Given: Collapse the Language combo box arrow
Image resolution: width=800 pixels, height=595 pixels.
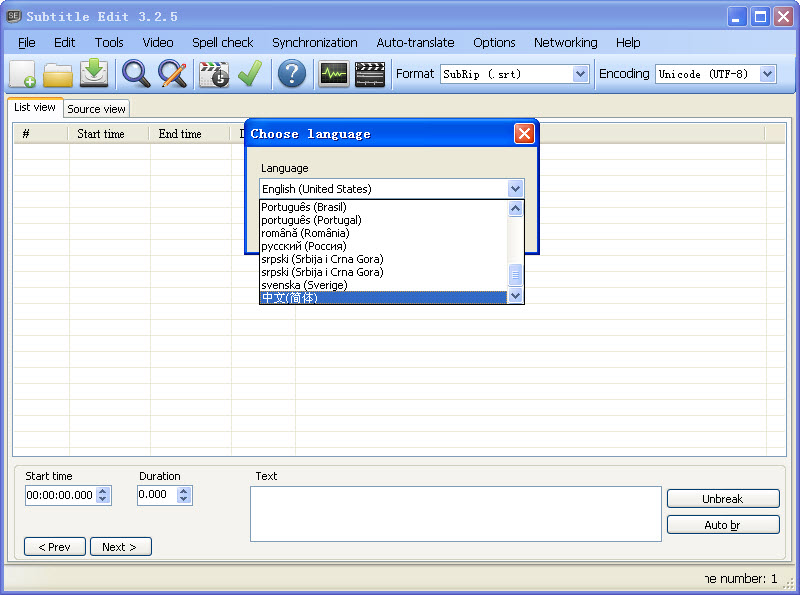Looking at the screenshot, I should point(515,189).
